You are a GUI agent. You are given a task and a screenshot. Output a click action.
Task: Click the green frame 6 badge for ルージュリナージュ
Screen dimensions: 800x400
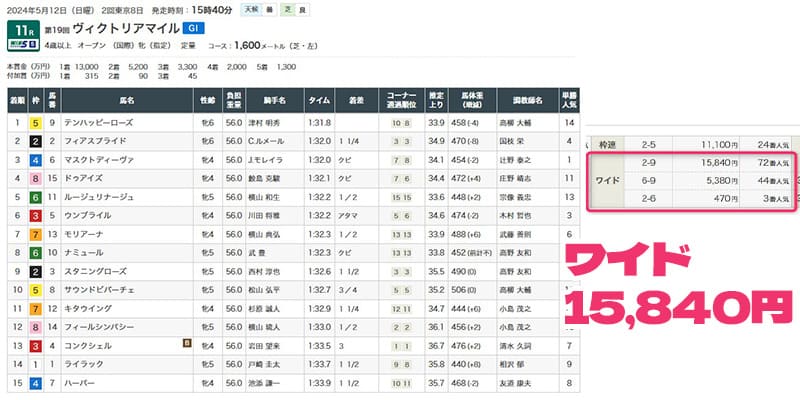35,197
